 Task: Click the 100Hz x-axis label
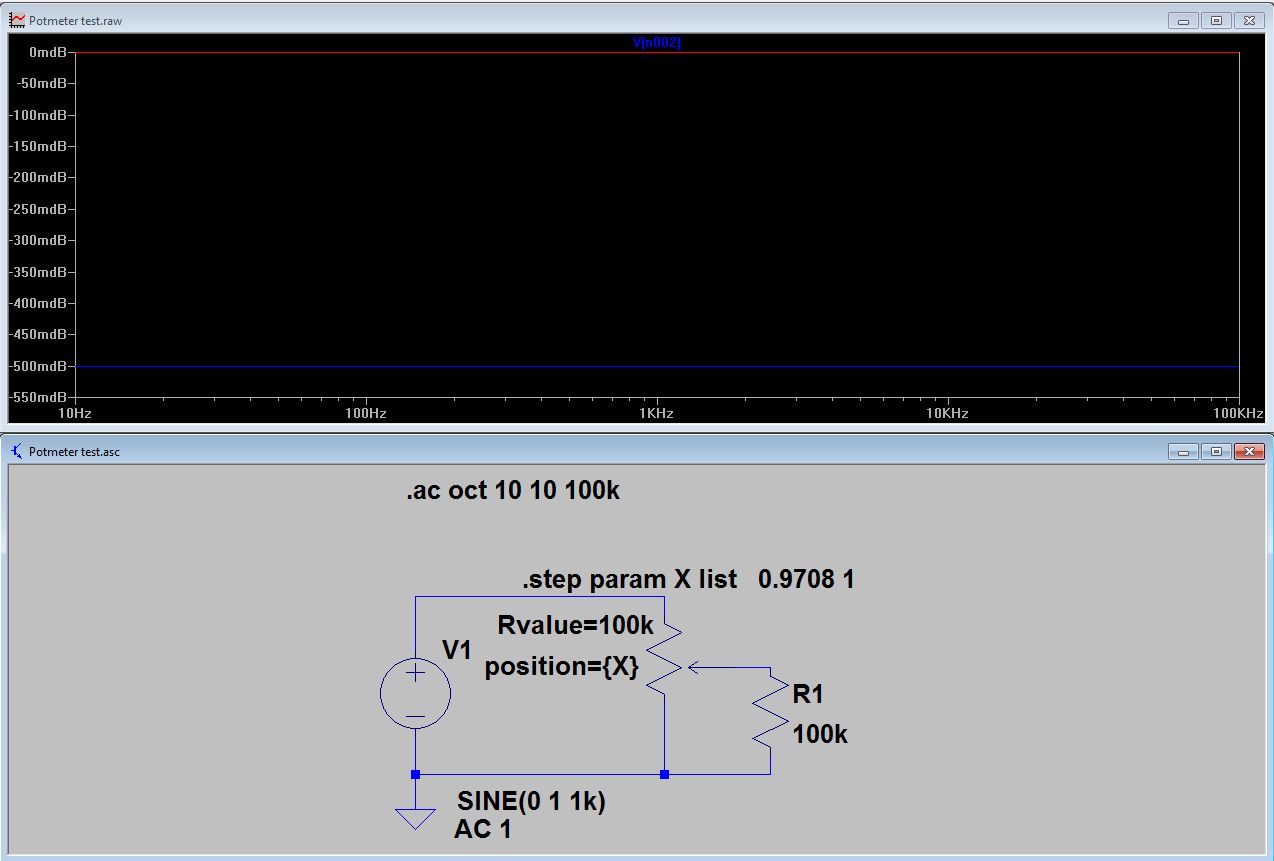(x=366, y=413)
